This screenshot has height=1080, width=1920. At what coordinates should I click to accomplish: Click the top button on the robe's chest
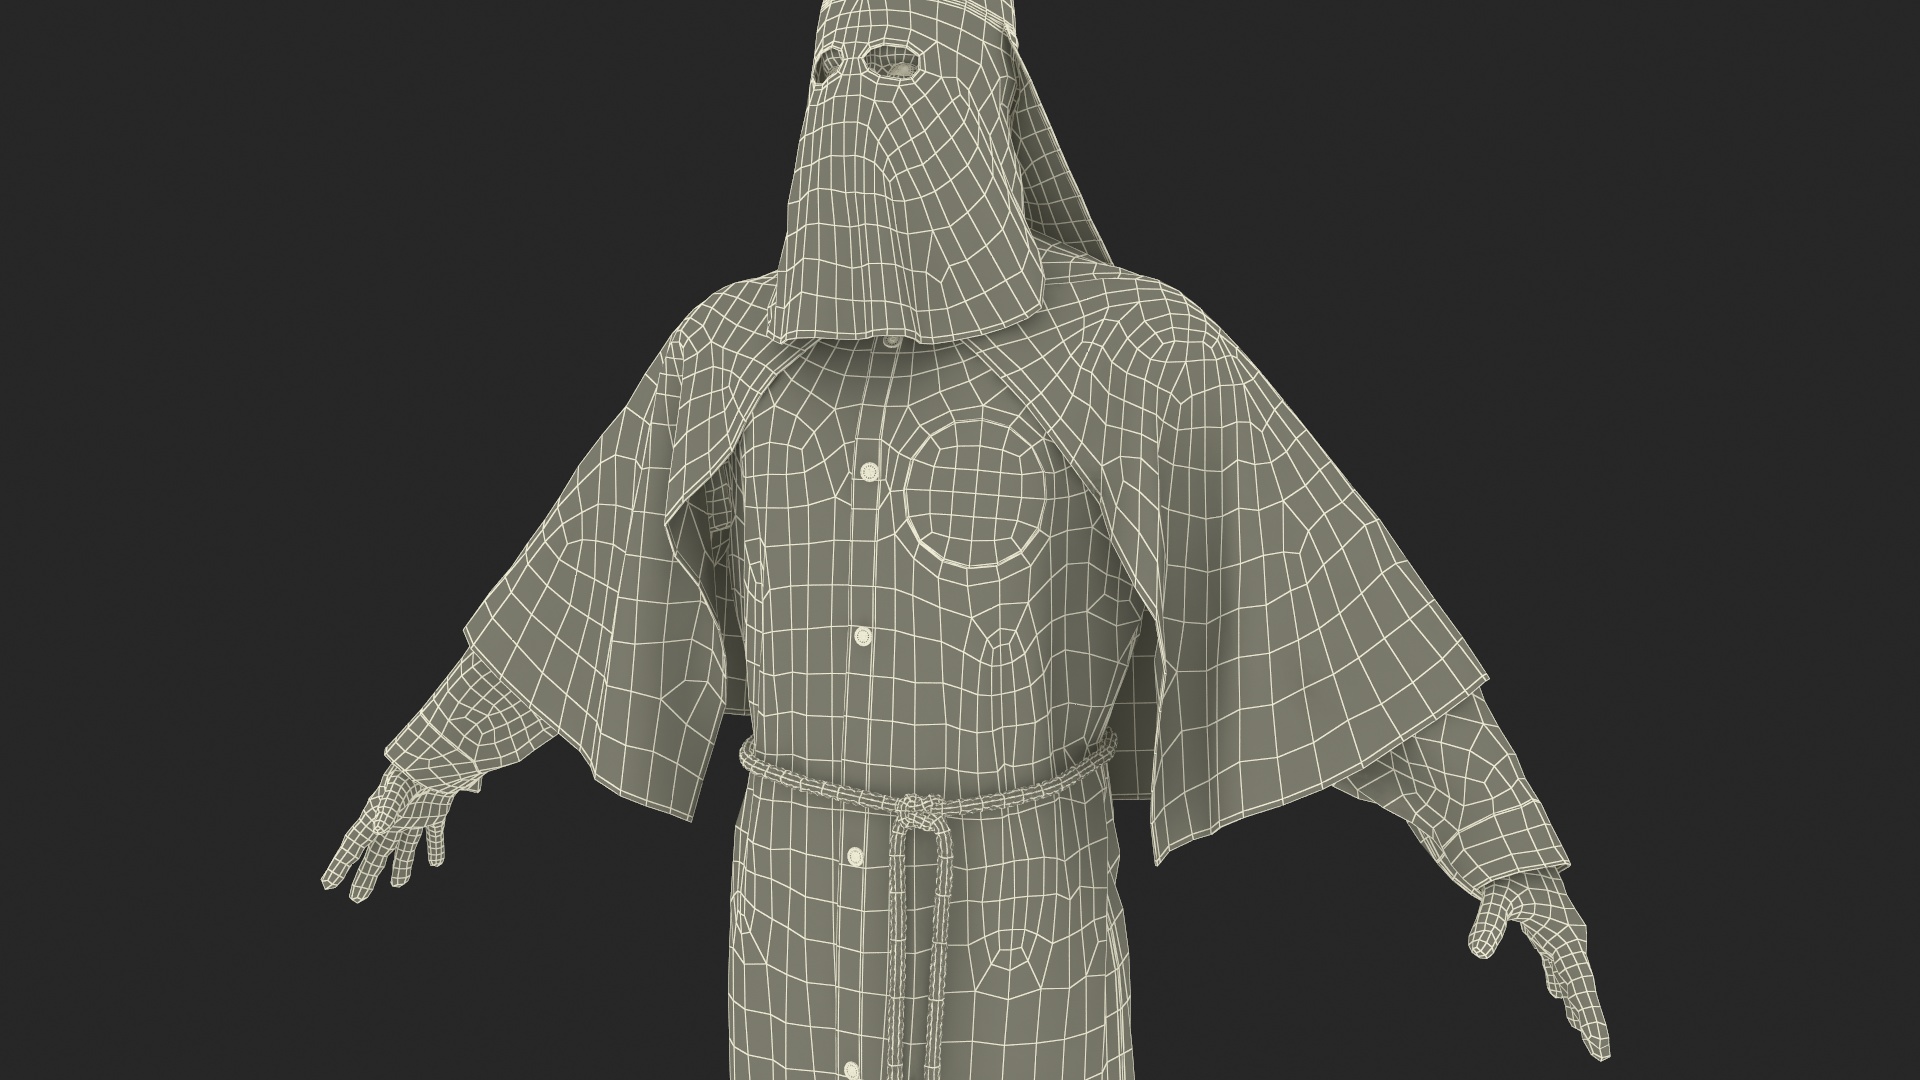[x=868, y=473]
